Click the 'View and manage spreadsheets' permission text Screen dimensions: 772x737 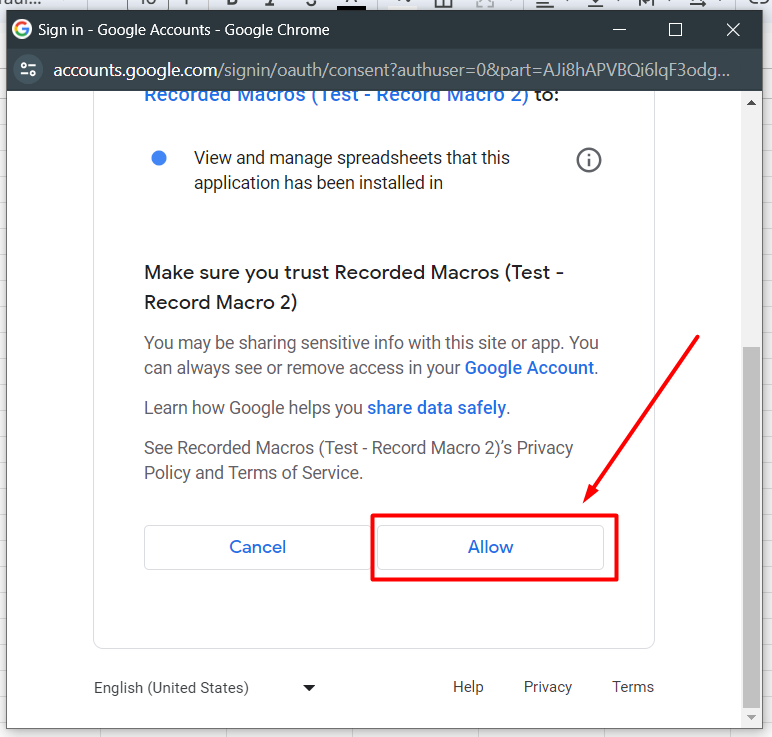[352, 170]
